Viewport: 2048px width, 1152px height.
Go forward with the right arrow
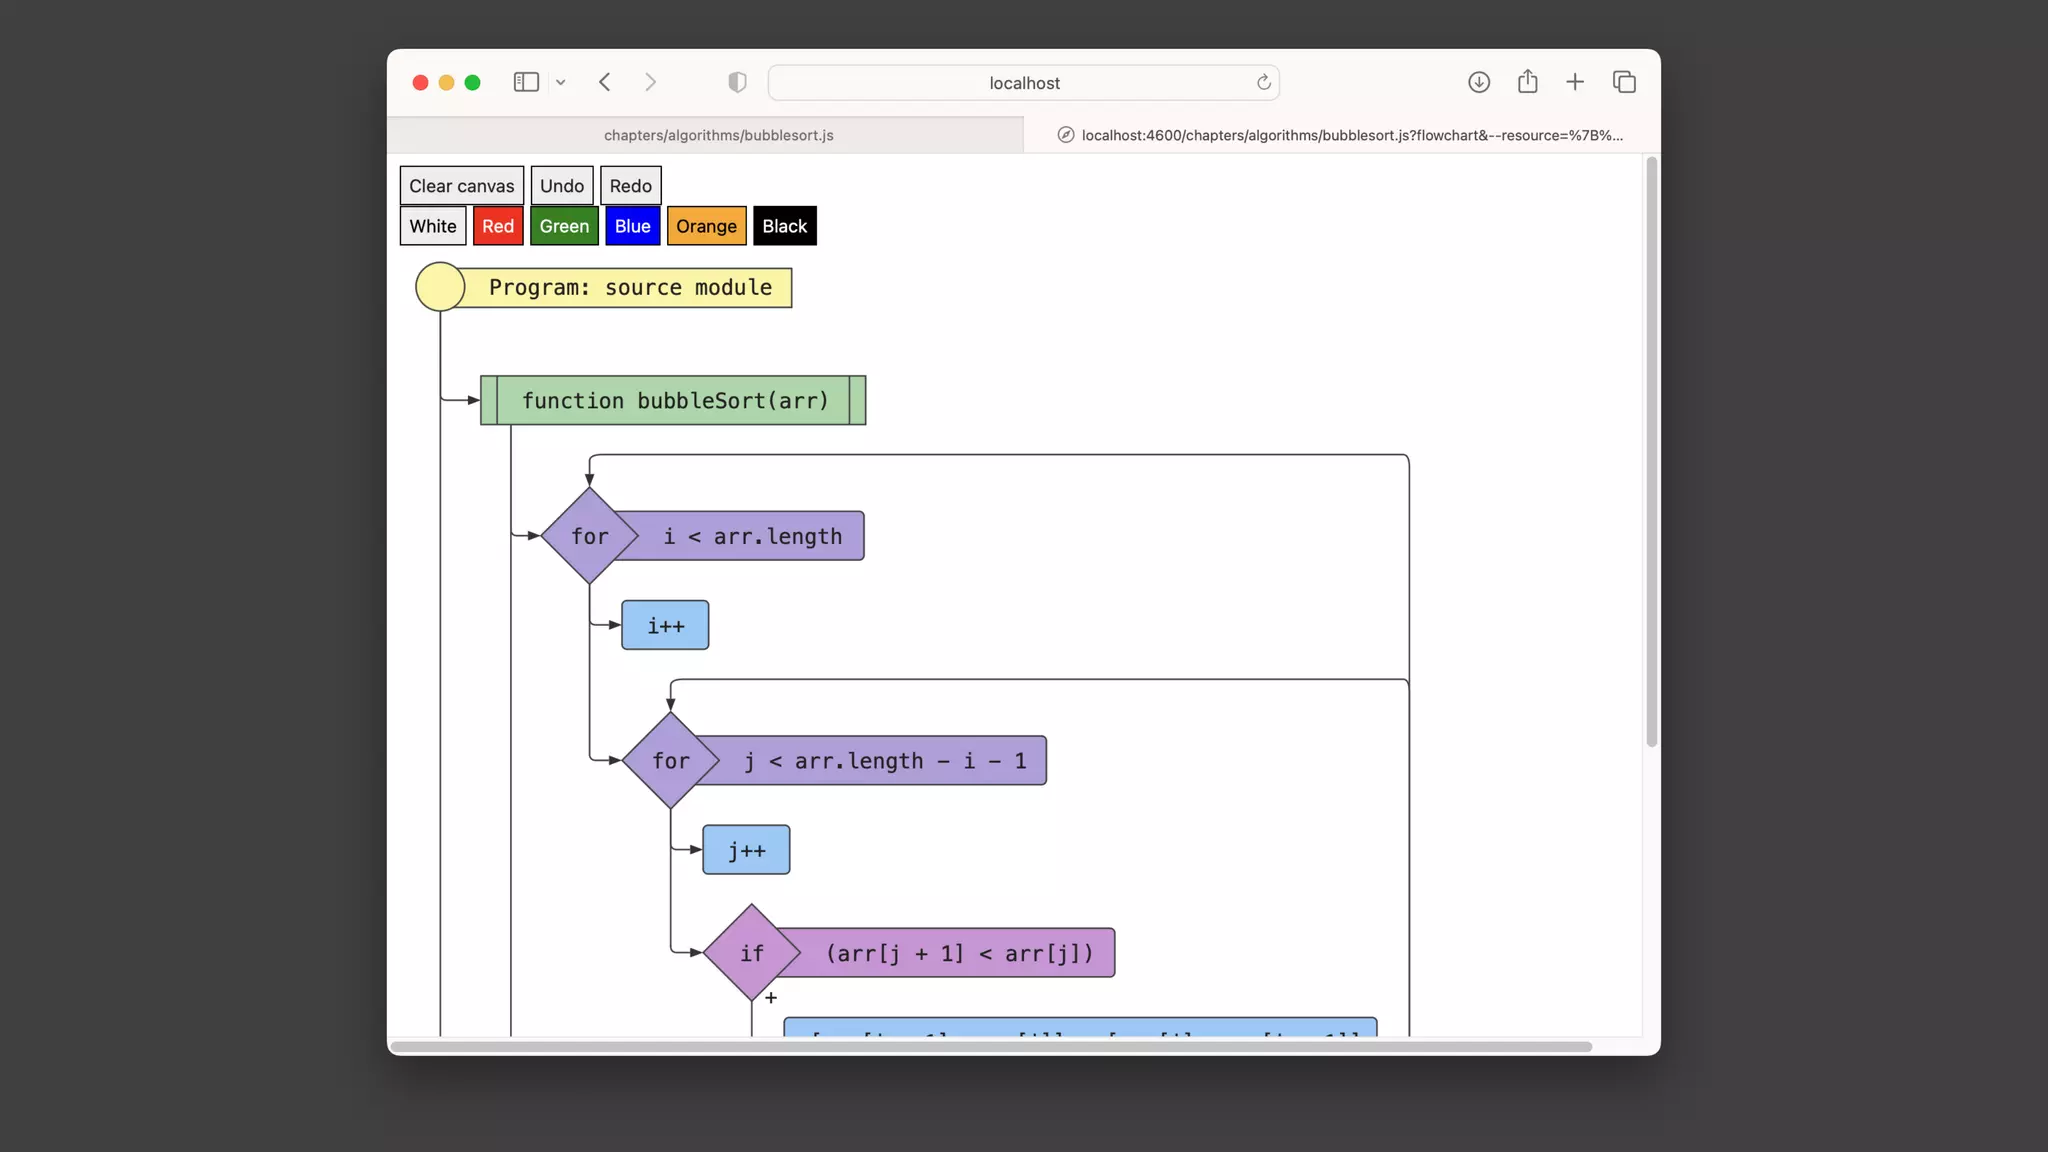(x=651, y=82)
